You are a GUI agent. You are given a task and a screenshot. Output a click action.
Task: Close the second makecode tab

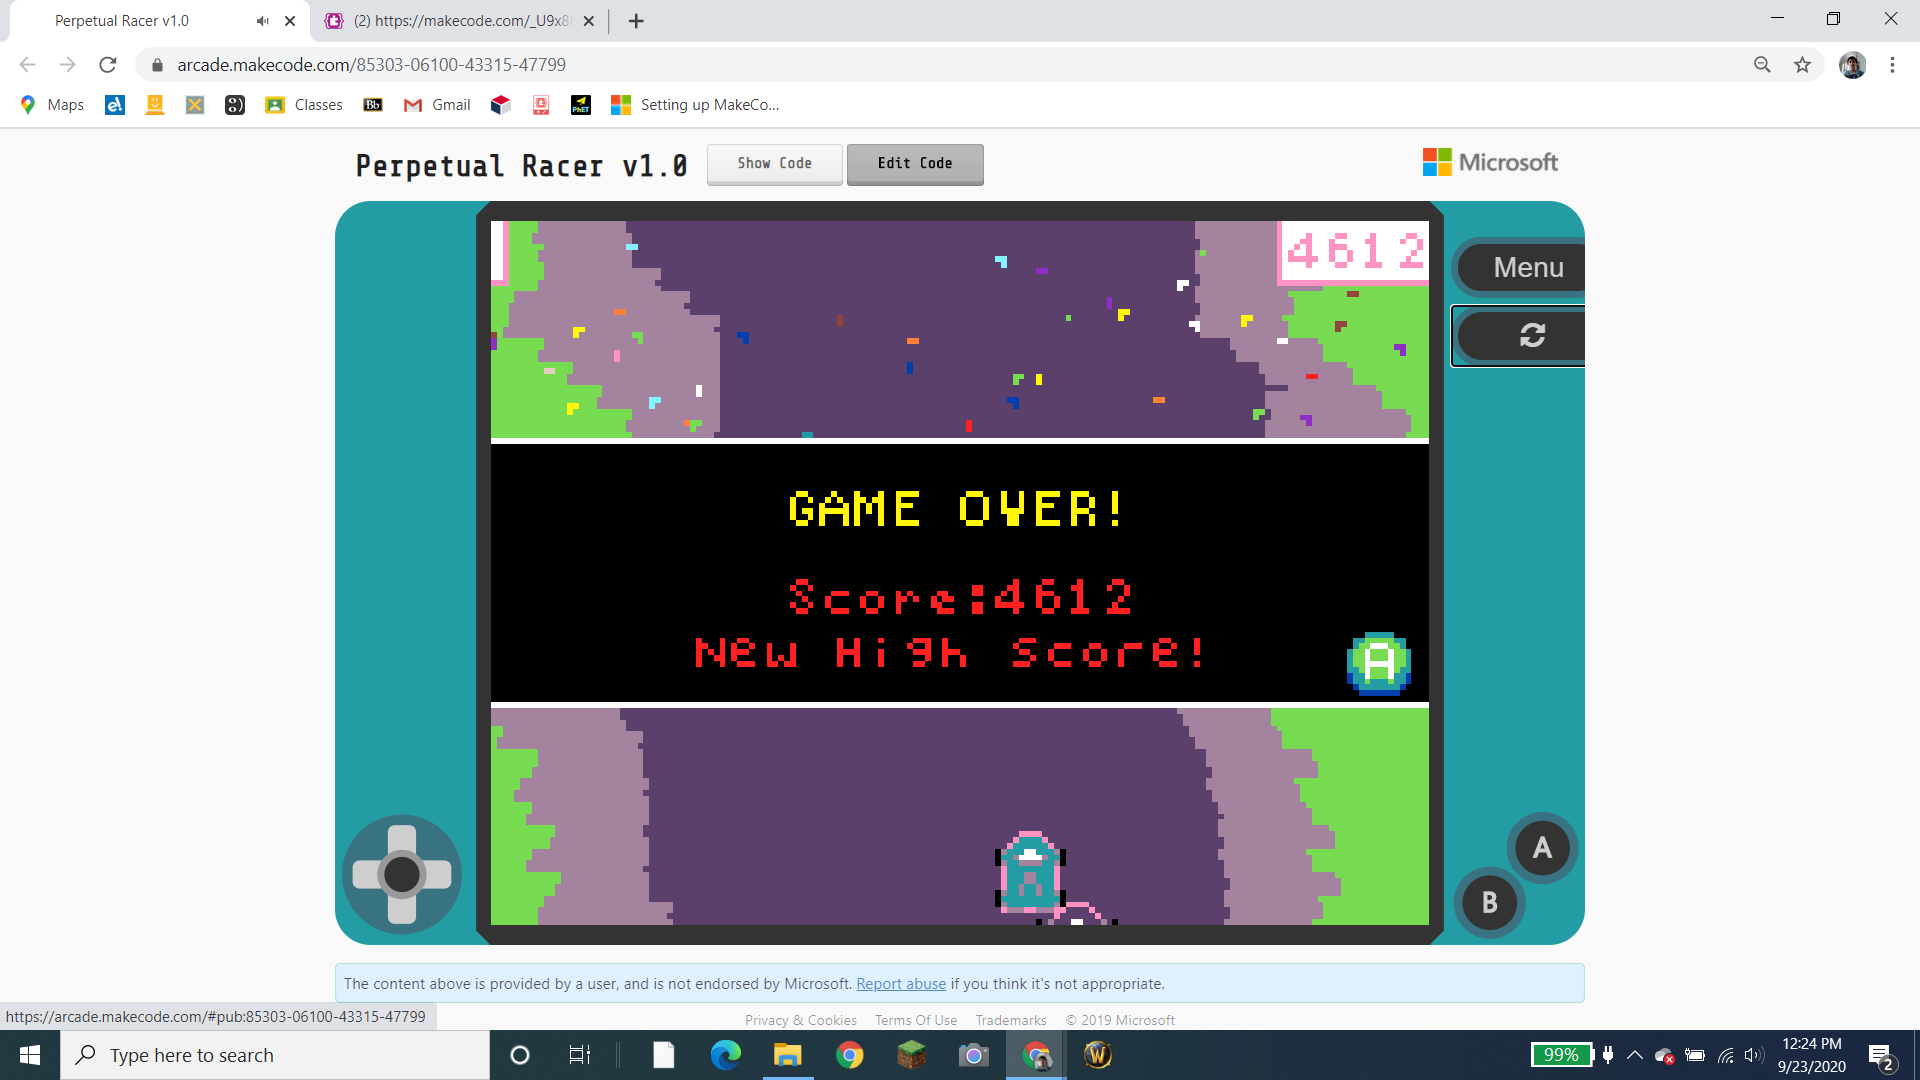588,21
